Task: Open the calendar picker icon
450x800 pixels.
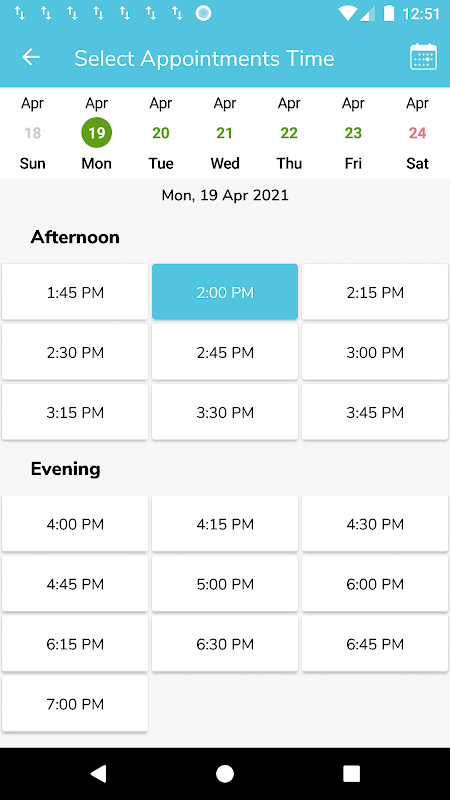Action: (x=423, y=57)
